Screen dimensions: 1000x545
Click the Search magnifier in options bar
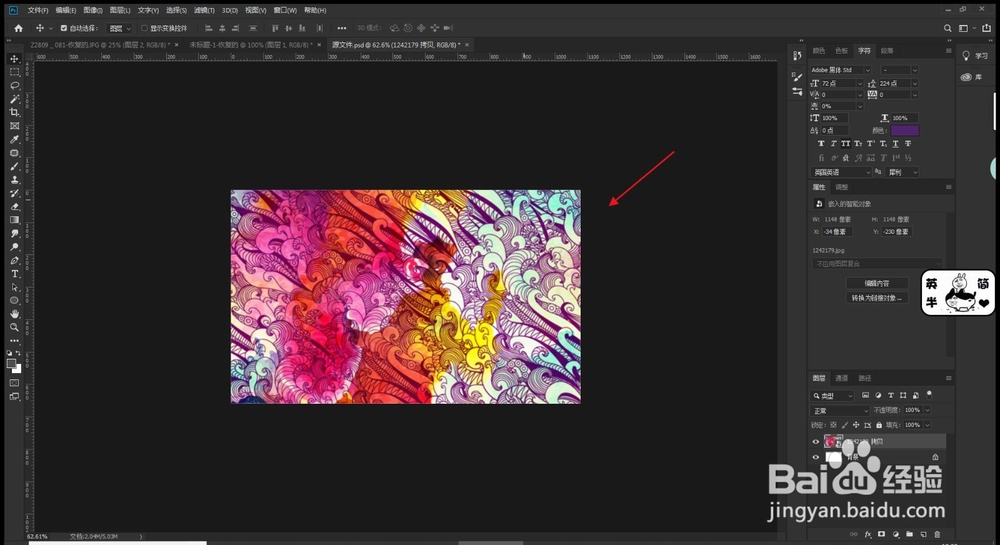pos(948,28)
